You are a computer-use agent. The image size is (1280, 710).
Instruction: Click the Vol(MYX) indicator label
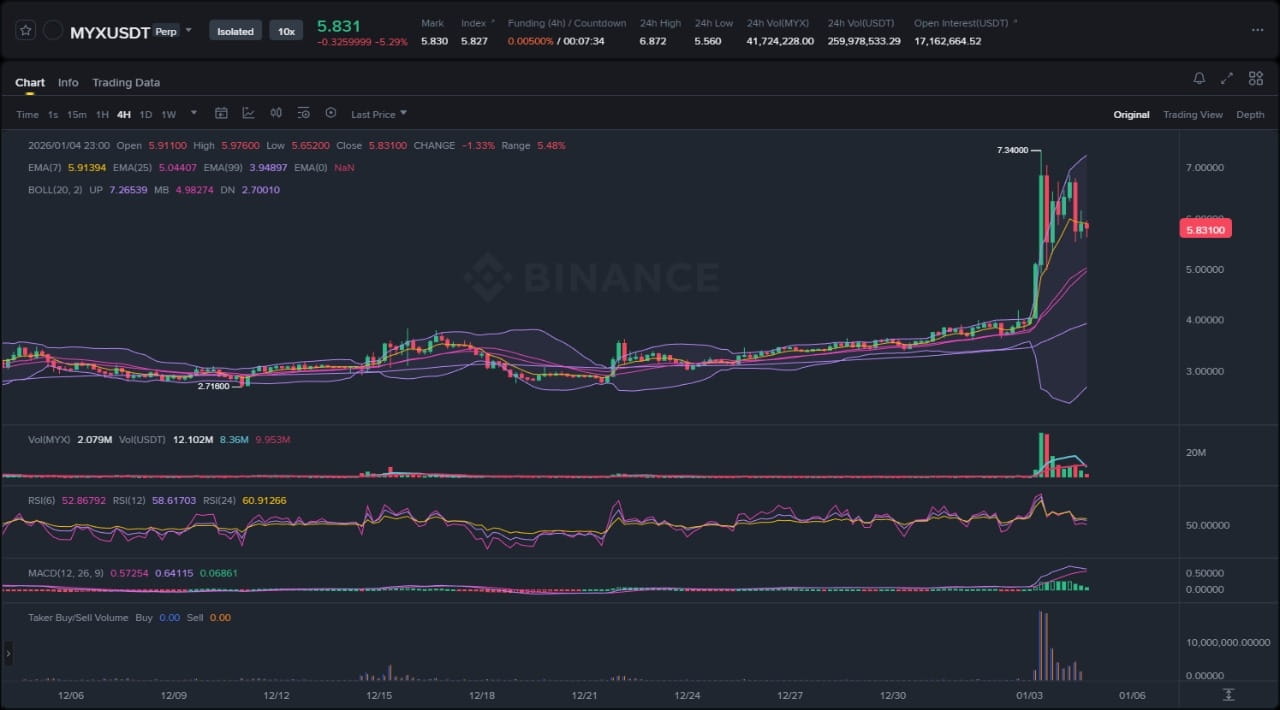point(47,440)
